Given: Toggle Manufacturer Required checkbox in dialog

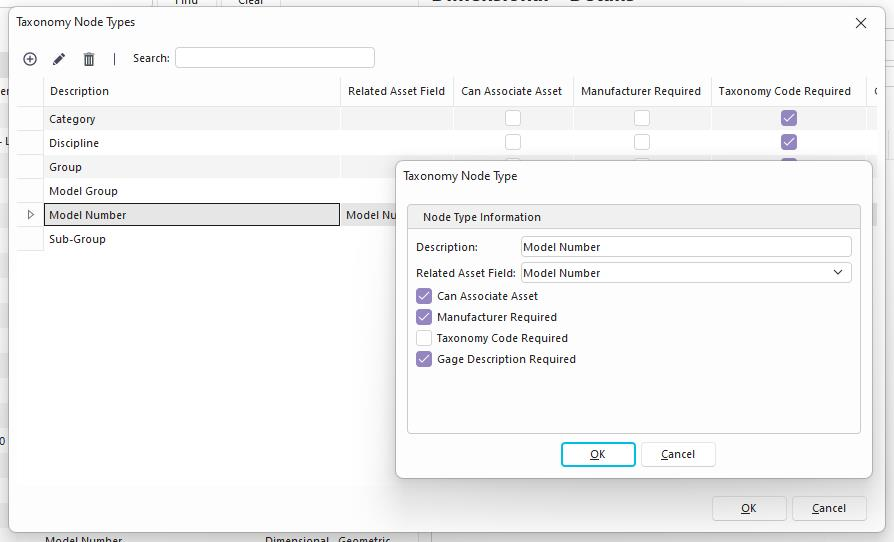Looking at the screenshot, I should tap(424, 317).
